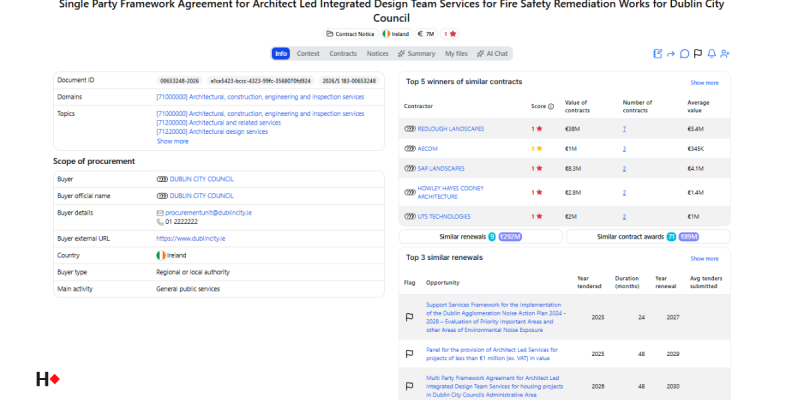Open [71200000] Architectural and related services
This screenshot has width=800, height=400.
pos(218,123)
